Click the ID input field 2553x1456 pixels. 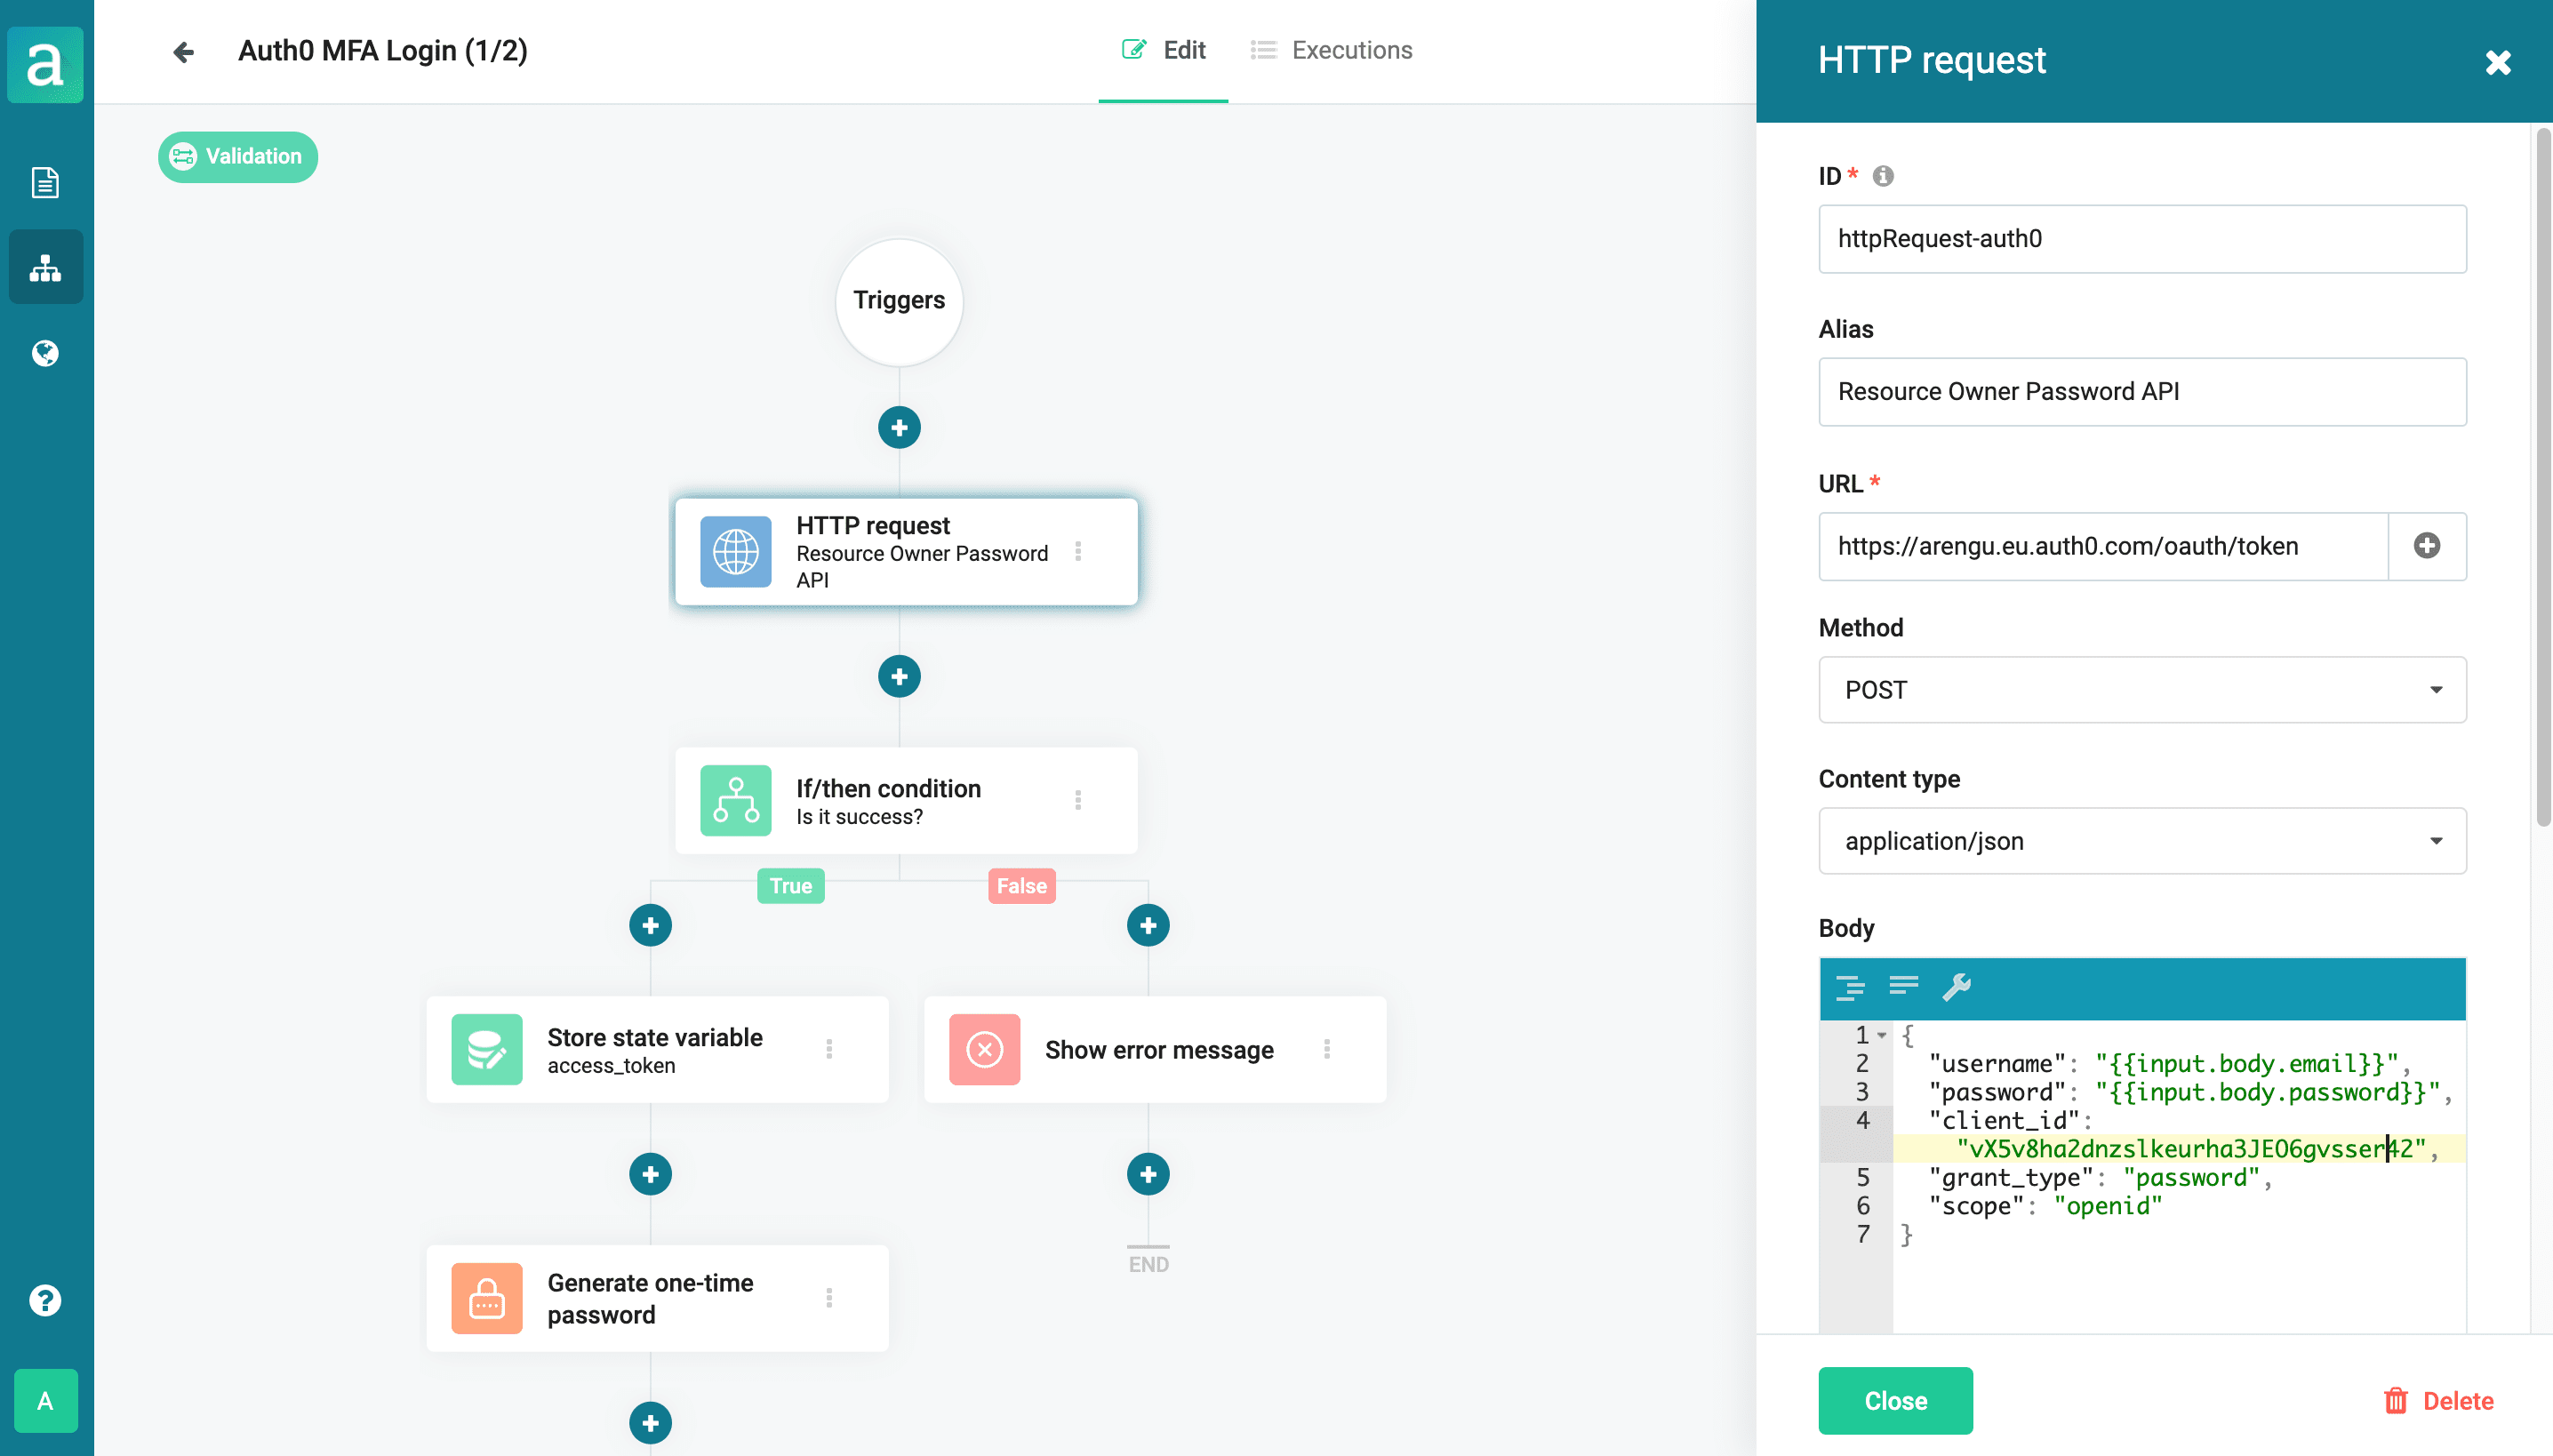pyautogui.click(x=2141, y=239)
